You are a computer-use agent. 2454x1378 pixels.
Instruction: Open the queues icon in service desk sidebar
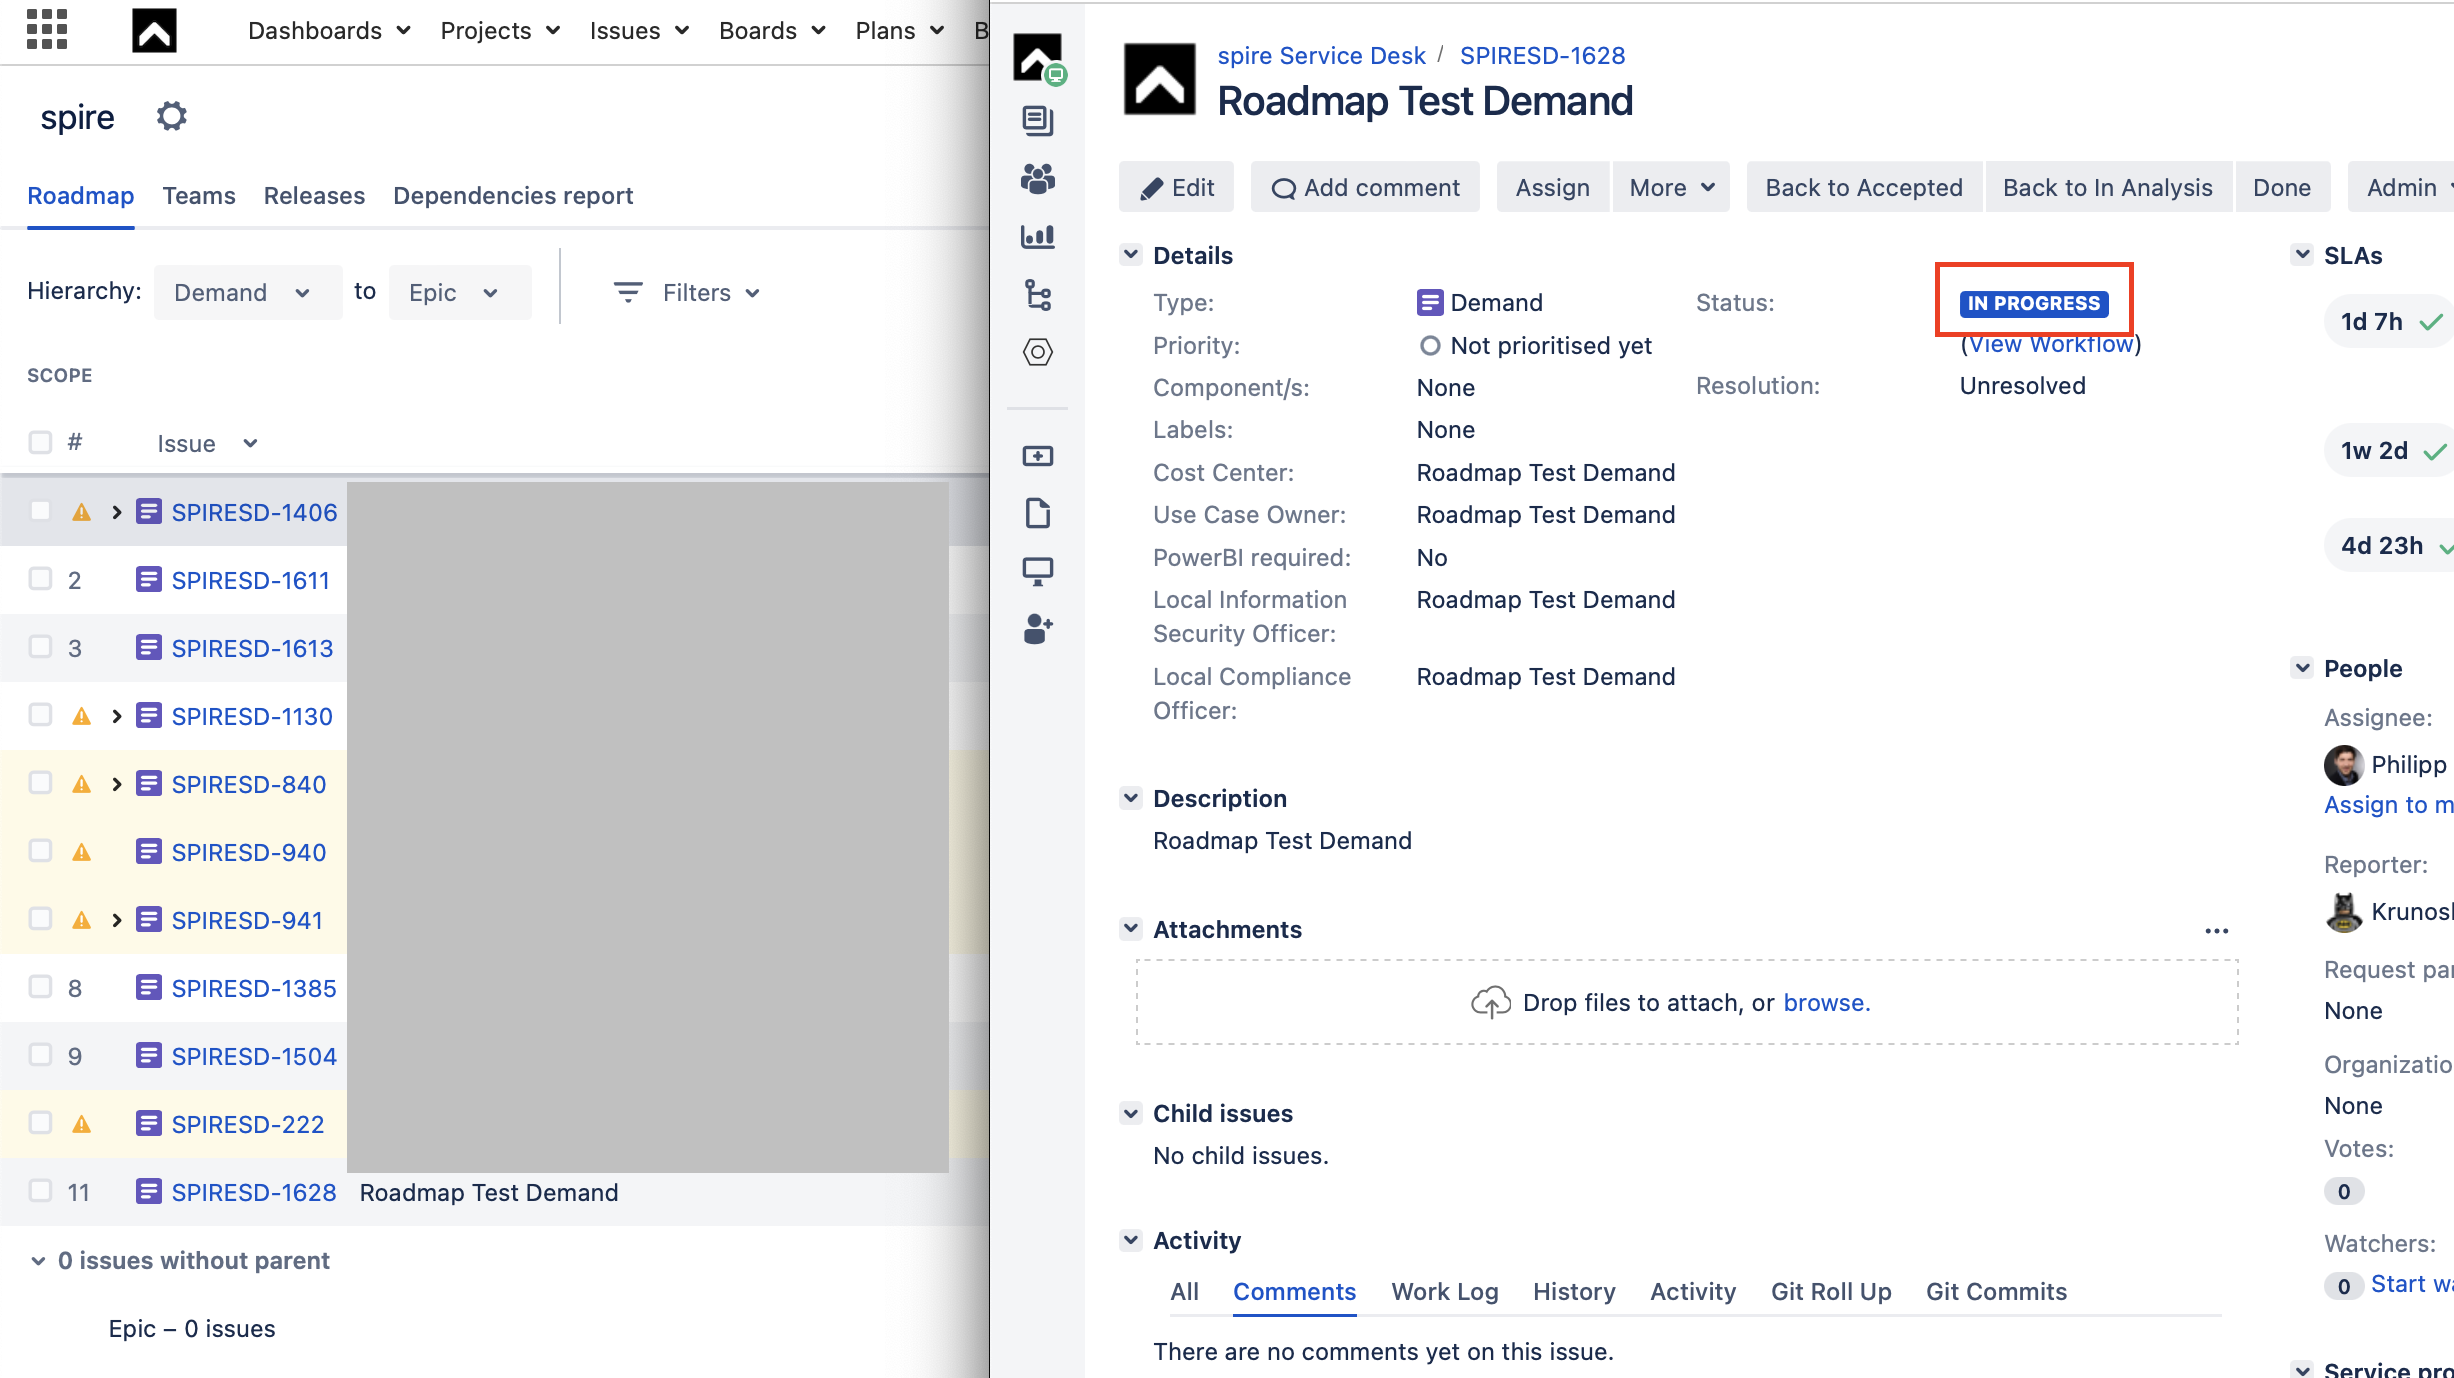pyautogui.click(x=1038, y=121)
